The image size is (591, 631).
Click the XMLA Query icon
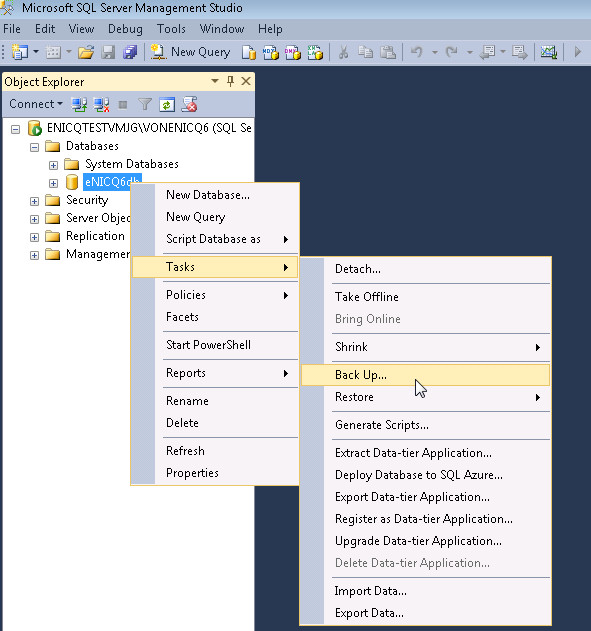(315, 52)
